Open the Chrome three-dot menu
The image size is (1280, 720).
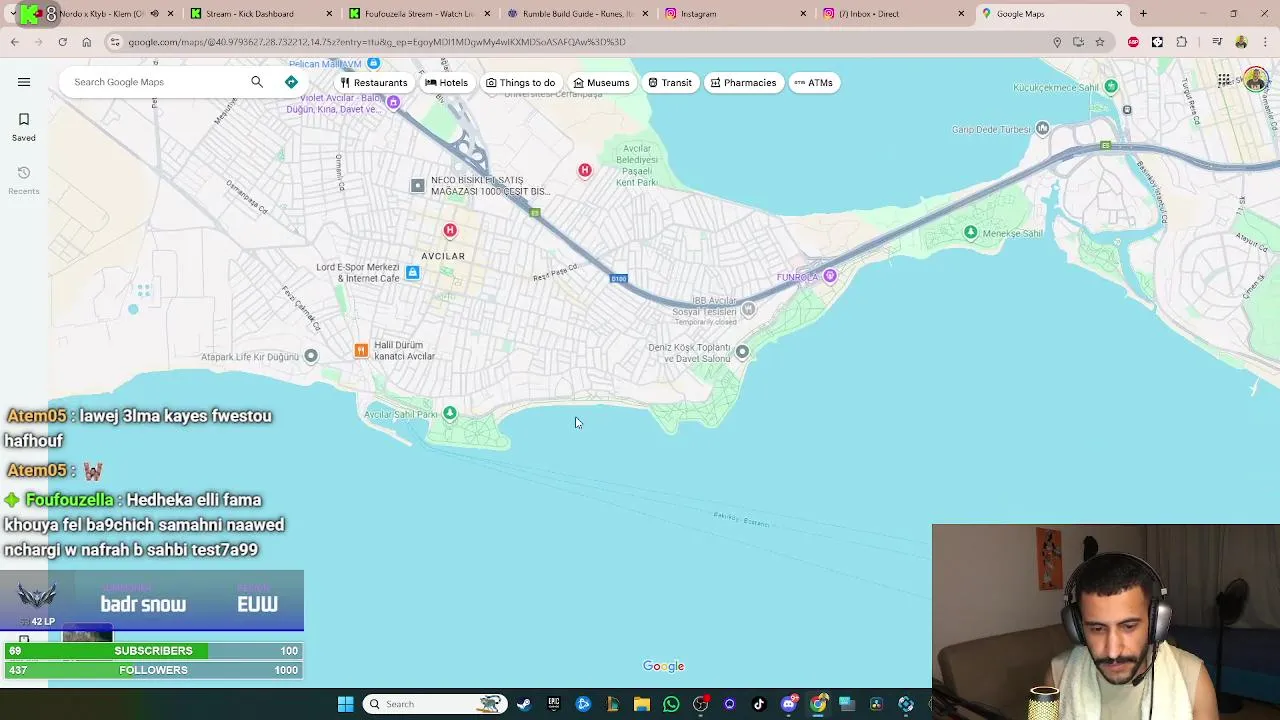pos(1265,42)
